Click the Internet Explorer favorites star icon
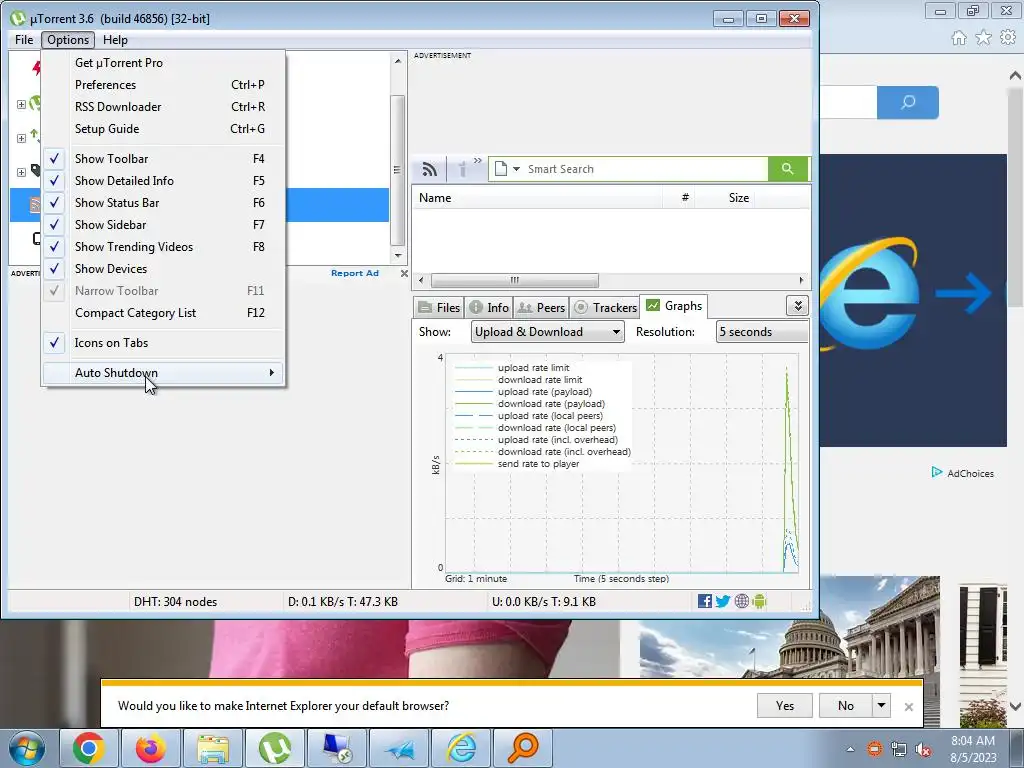The height and width of the screenshot is (768, 1024). pyautogui.click(x=983, y=38)
